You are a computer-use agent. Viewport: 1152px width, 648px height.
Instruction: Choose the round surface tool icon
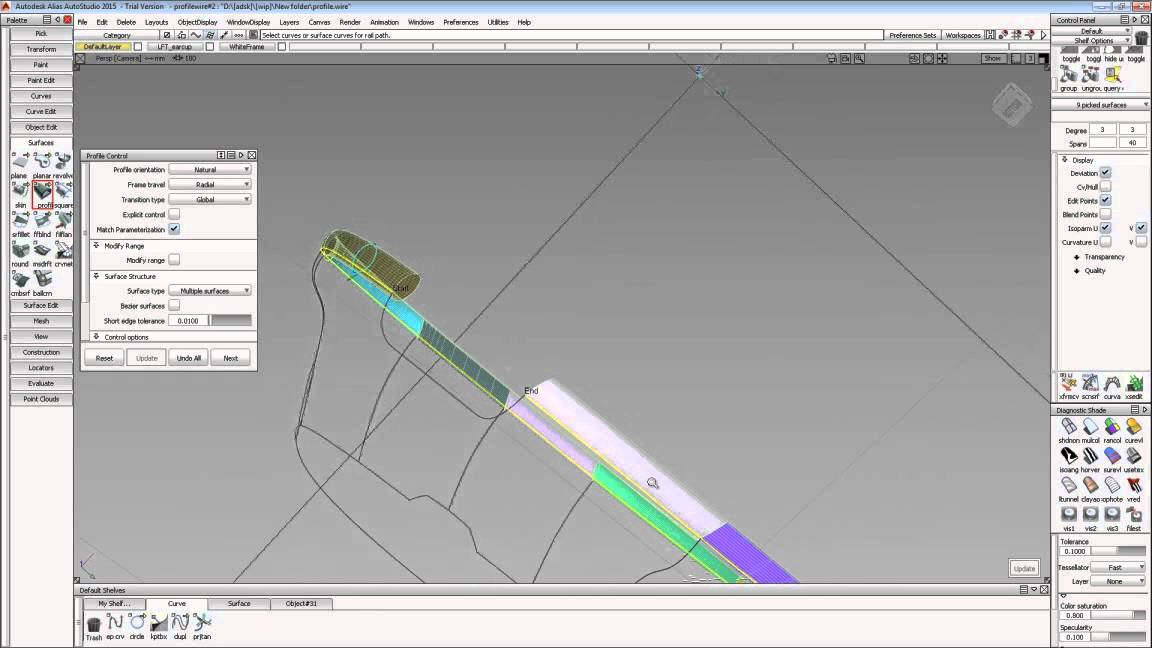21,251
